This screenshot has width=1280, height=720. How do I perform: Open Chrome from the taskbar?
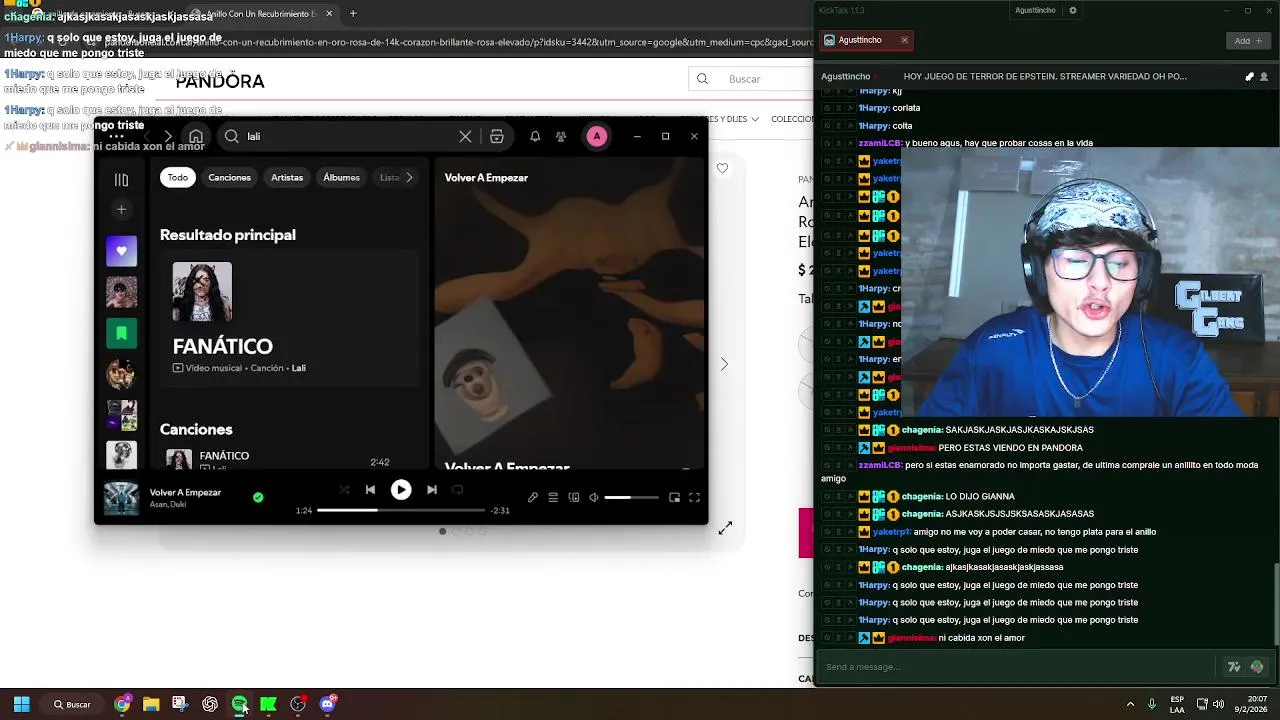pyautogui.click(x=122, y=704)
